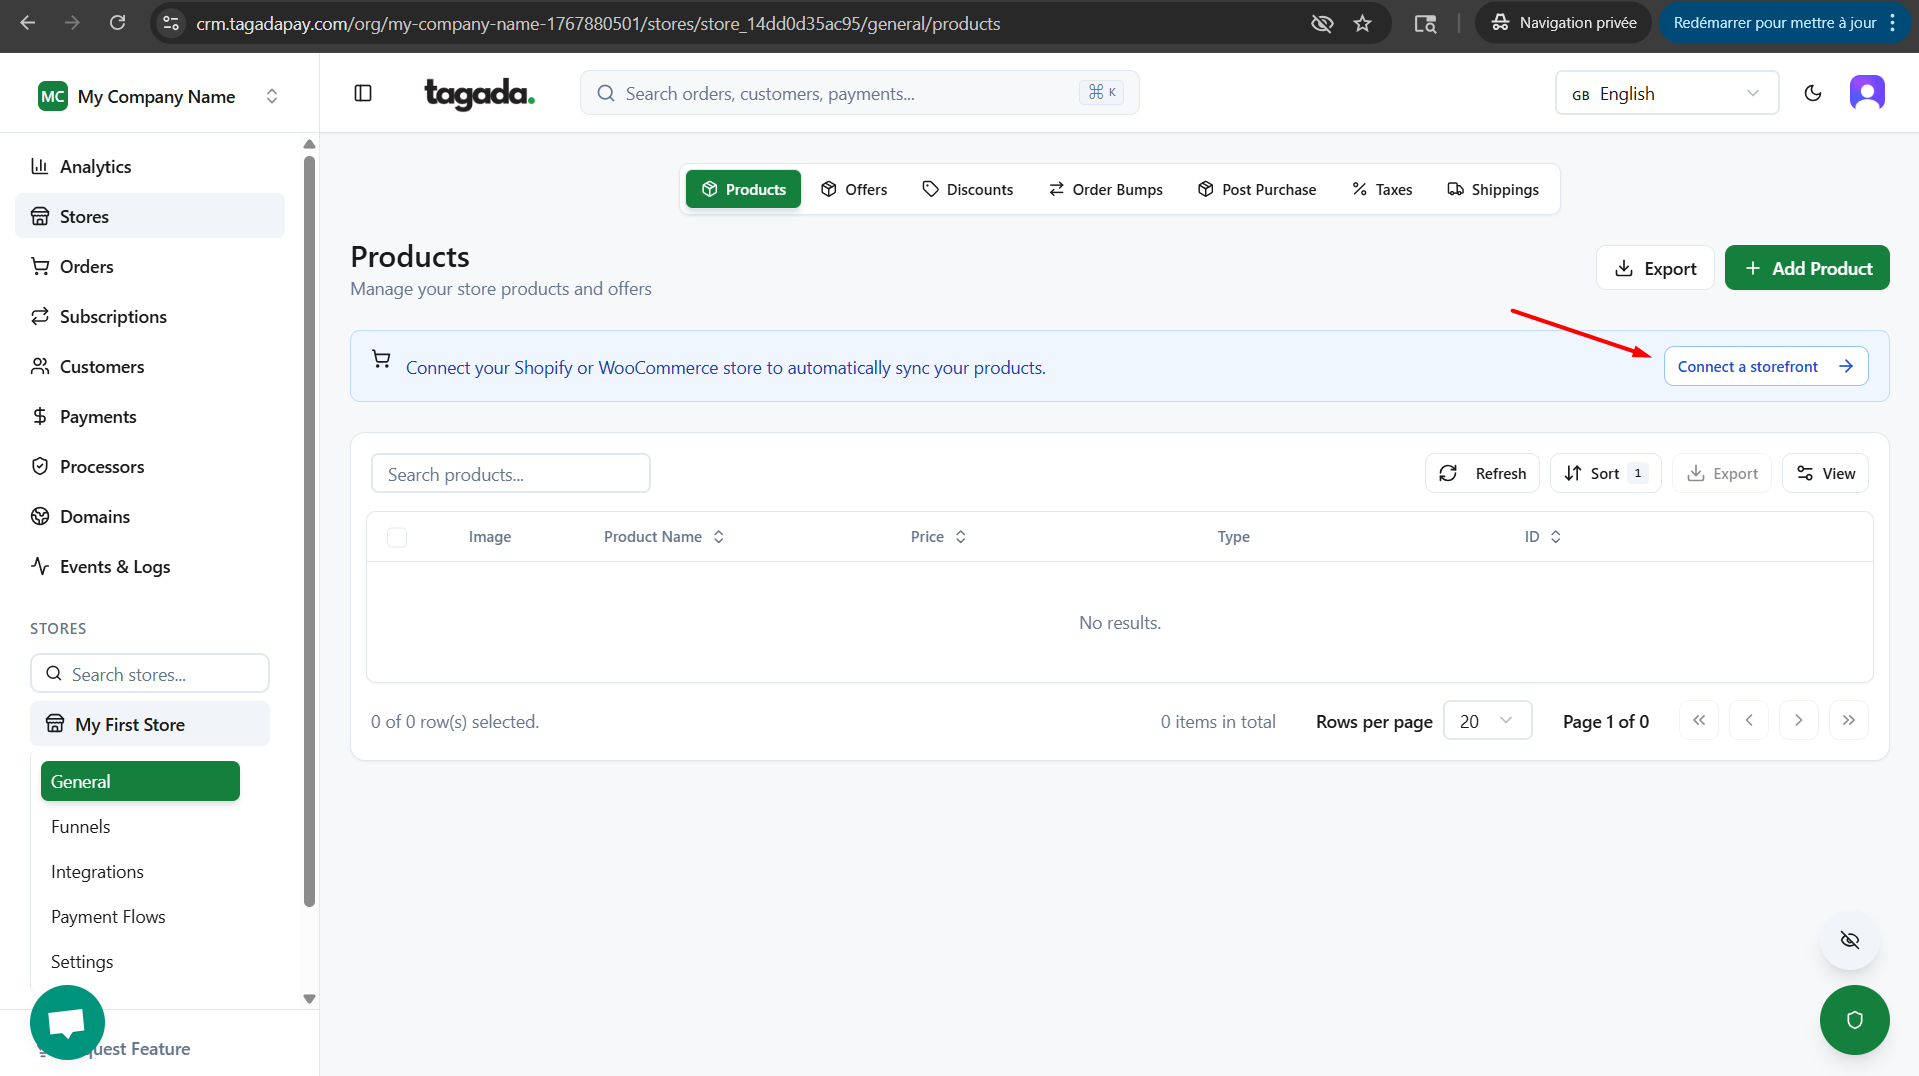The height and width of the screenshot is (1076, 1919).
Task: Click the user profile avatar
Action: (1866, 93)
